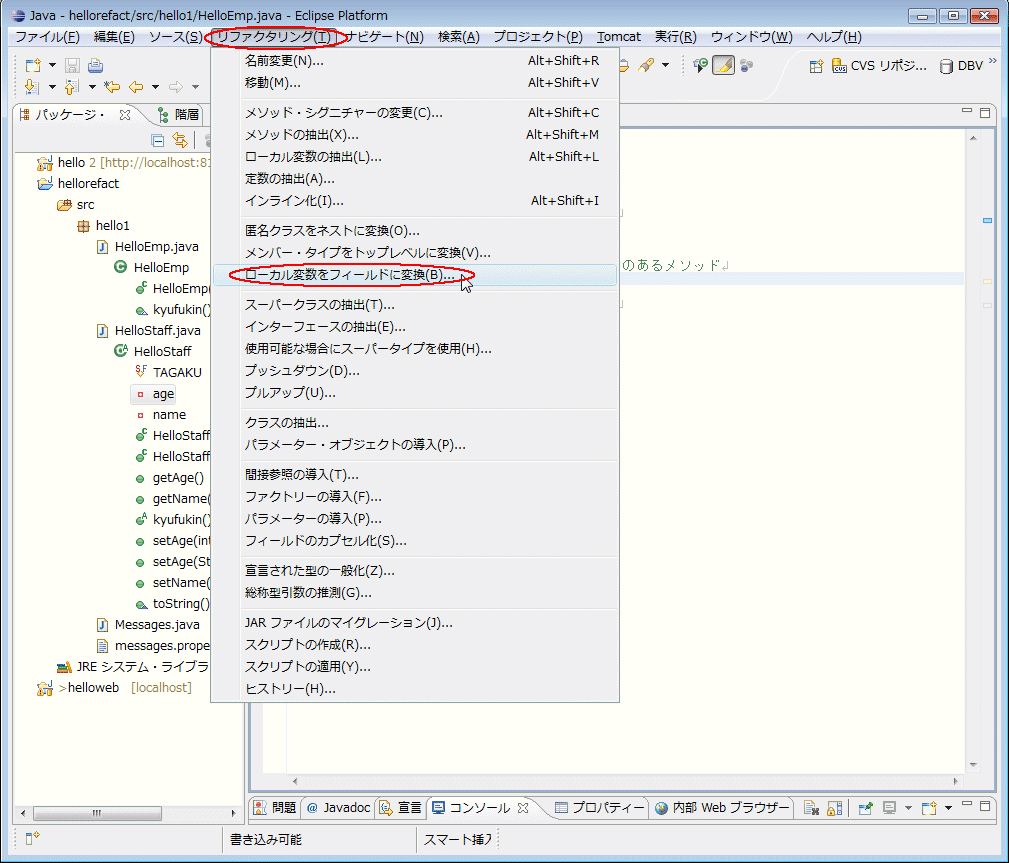The width and height of the screenshot is (1009, 863).
Task: Click the Previous Annotation icon
Action: click(71, 86)
